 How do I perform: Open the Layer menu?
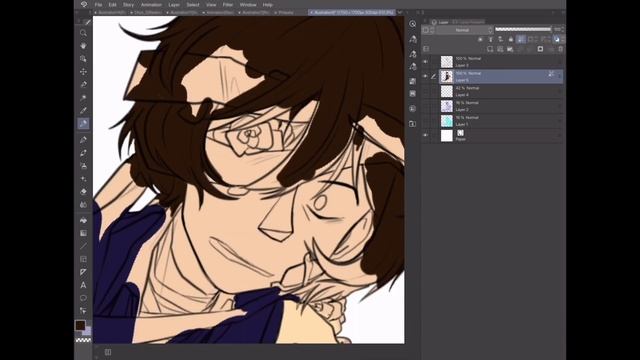coord(174,5)
